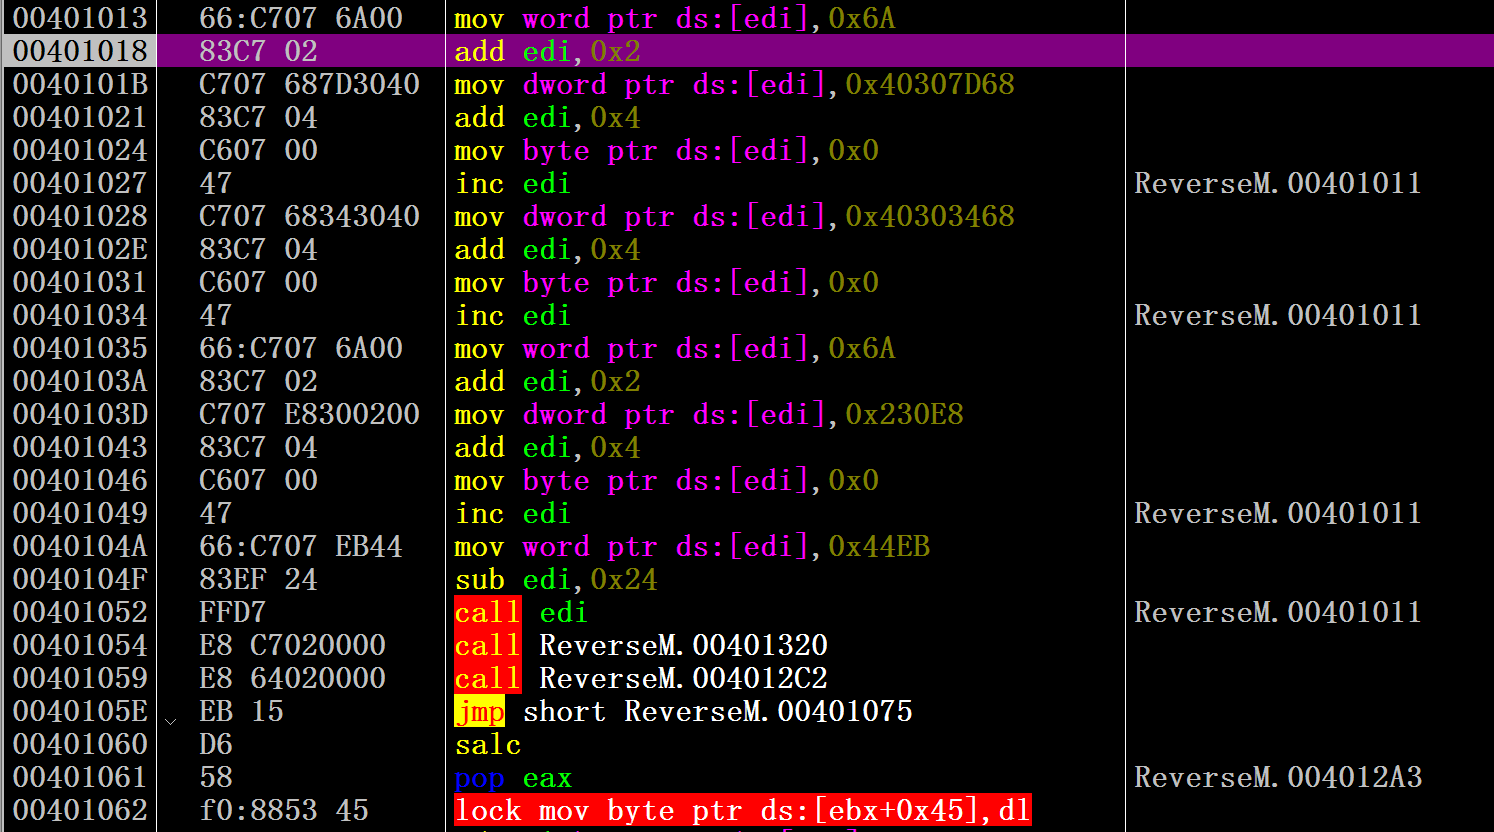Click address 00401028
Image resolution: width=1494 pixels, height=832 pixels.
click(x=80, y=216)
